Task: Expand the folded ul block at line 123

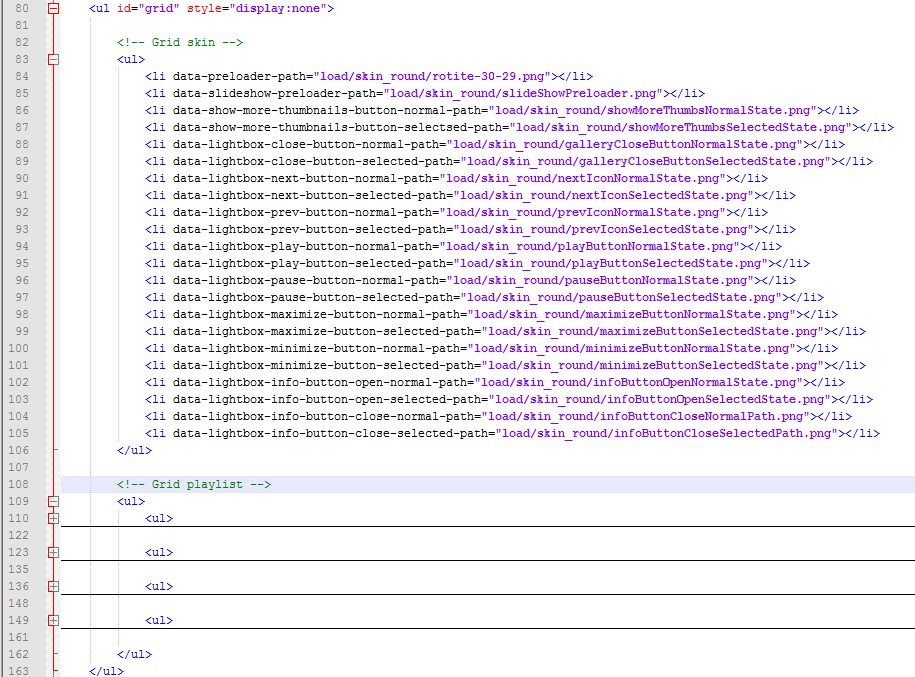Action: 54,552
